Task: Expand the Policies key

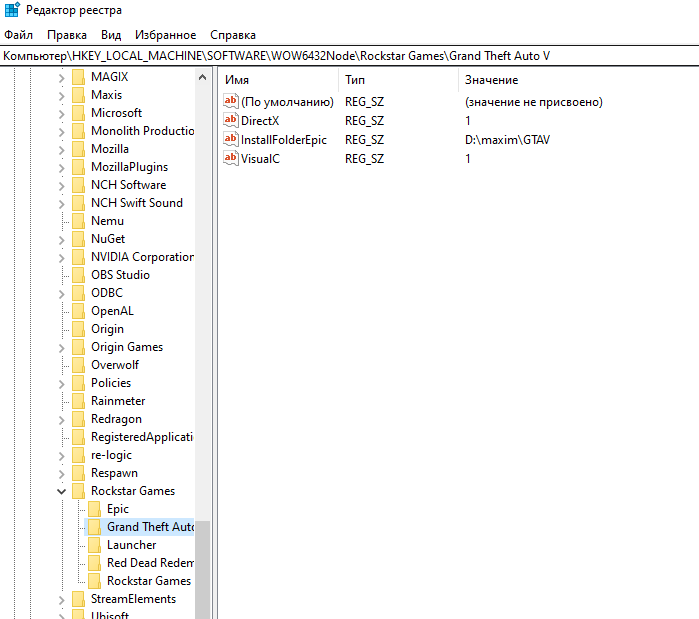Action: (62, 384)
